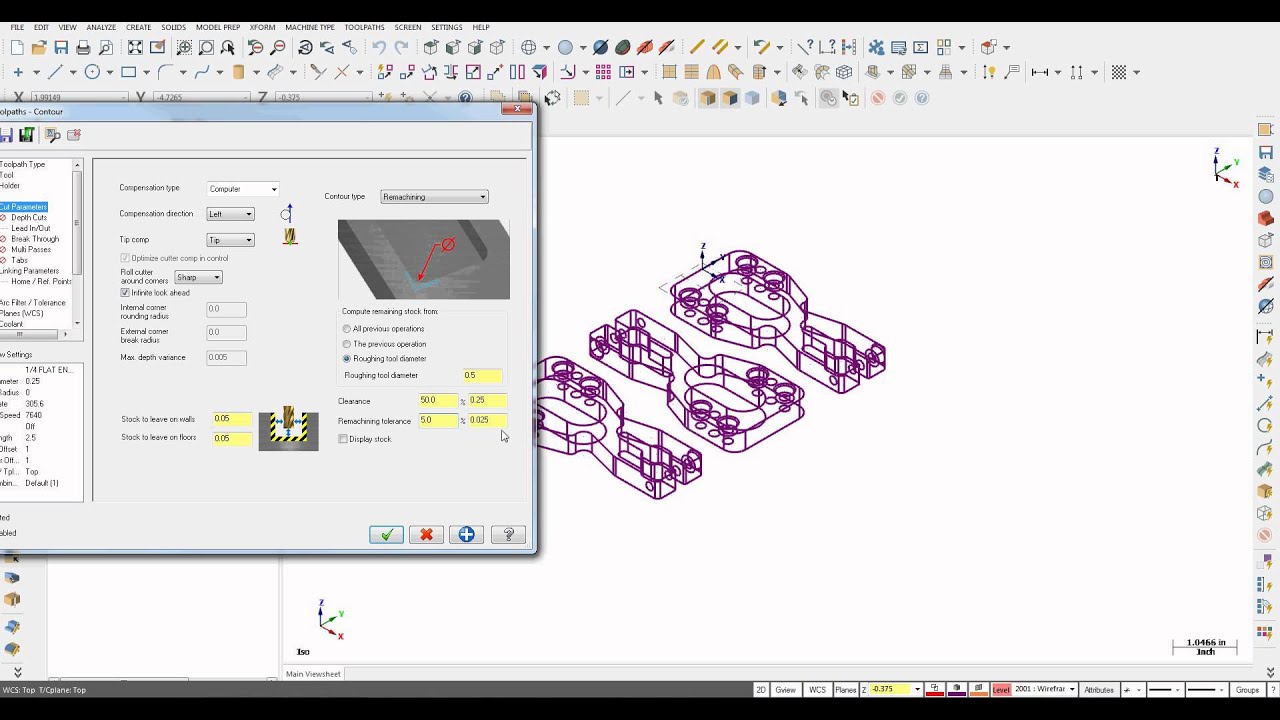The height and width of the screenshot is (720, 1280).
Task: Click the New file icon
Action: click(x=17, y=47)
